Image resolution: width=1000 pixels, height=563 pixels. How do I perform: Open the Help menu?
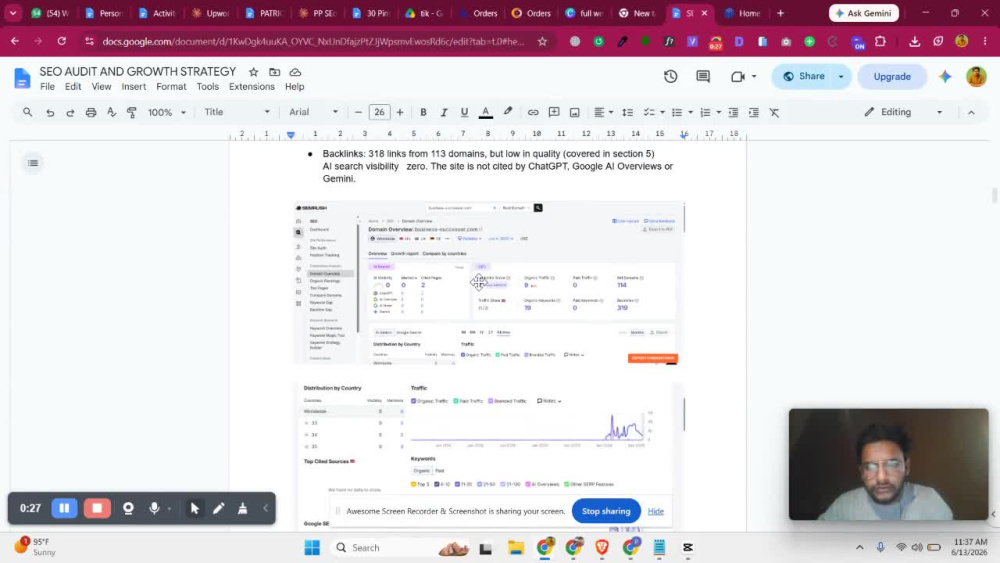pos(294,87)
